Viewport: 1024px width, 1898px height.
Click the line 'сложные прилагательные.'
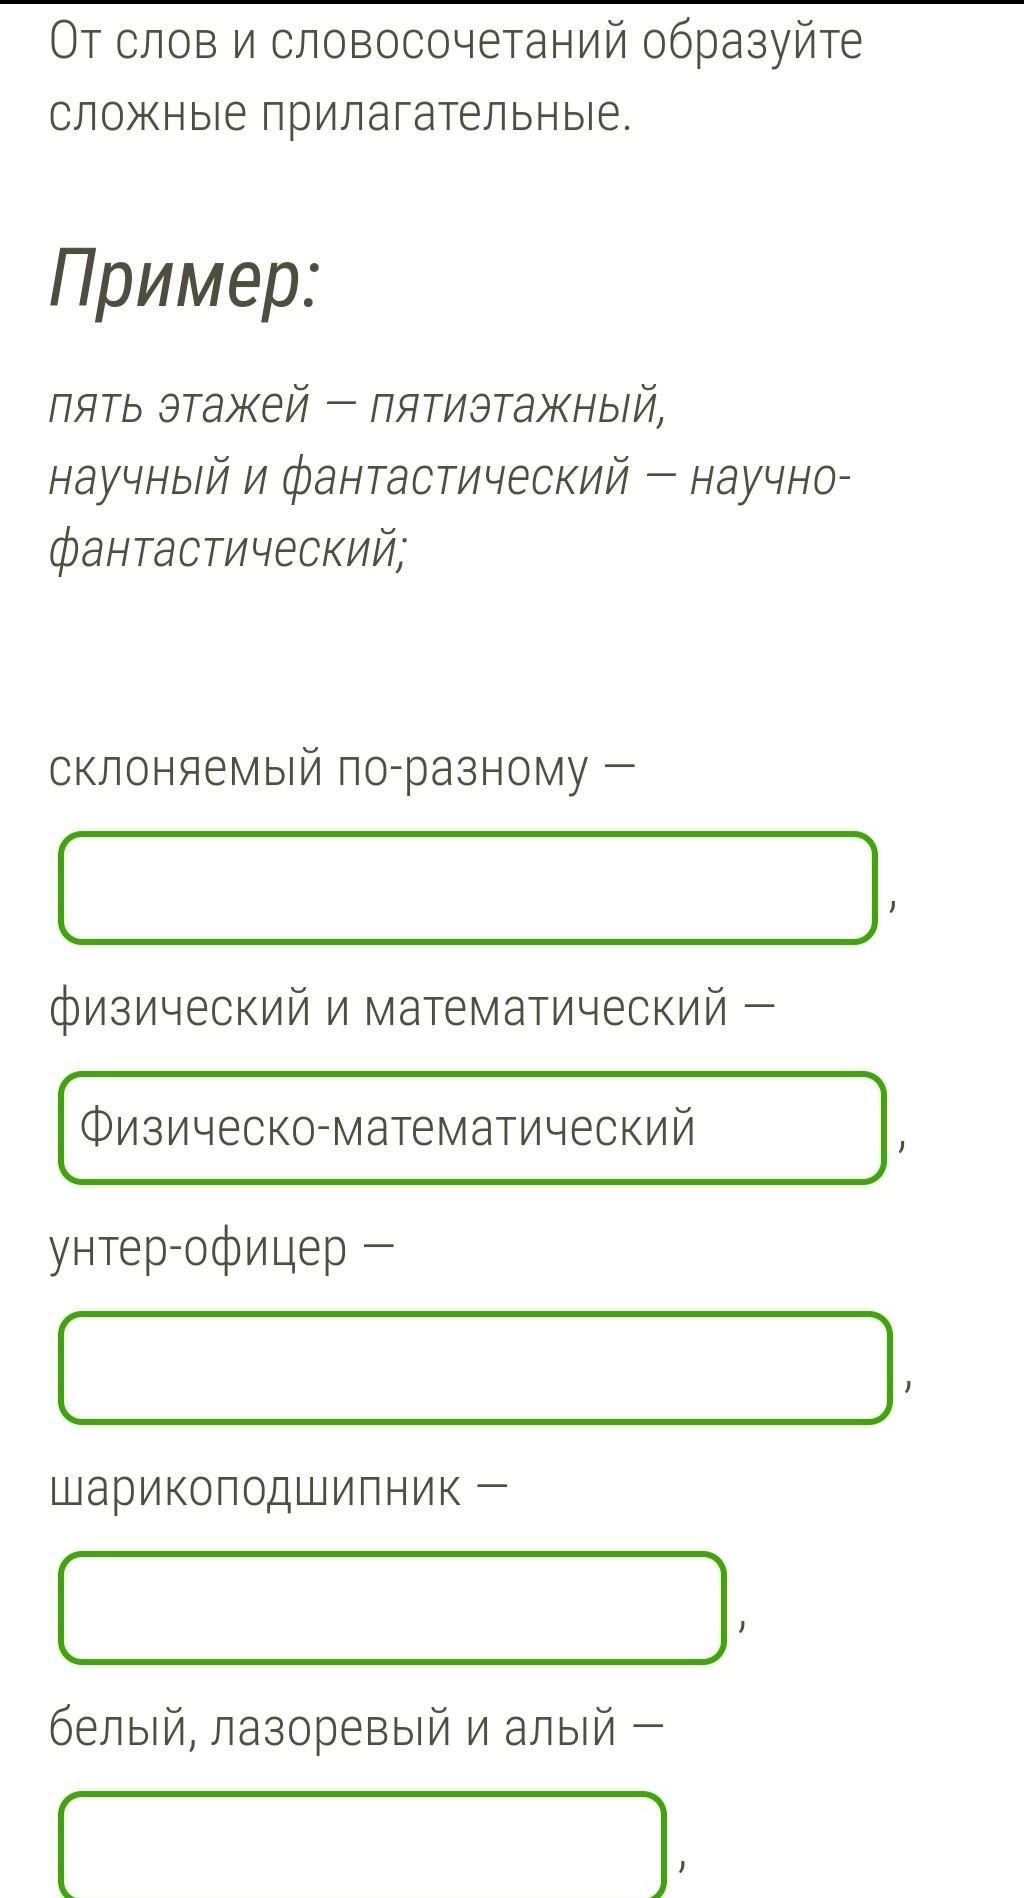click(x=341, y=115)
